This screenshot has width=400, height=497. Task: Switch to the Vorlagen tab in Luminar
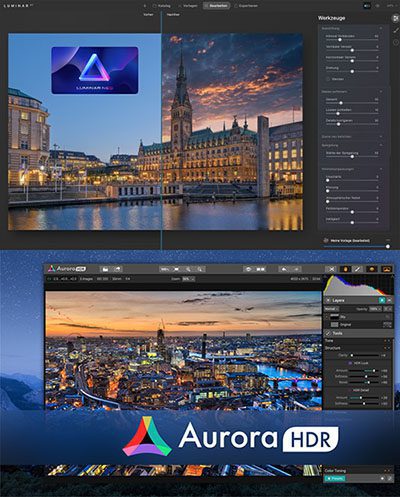(x=187, y=6)
